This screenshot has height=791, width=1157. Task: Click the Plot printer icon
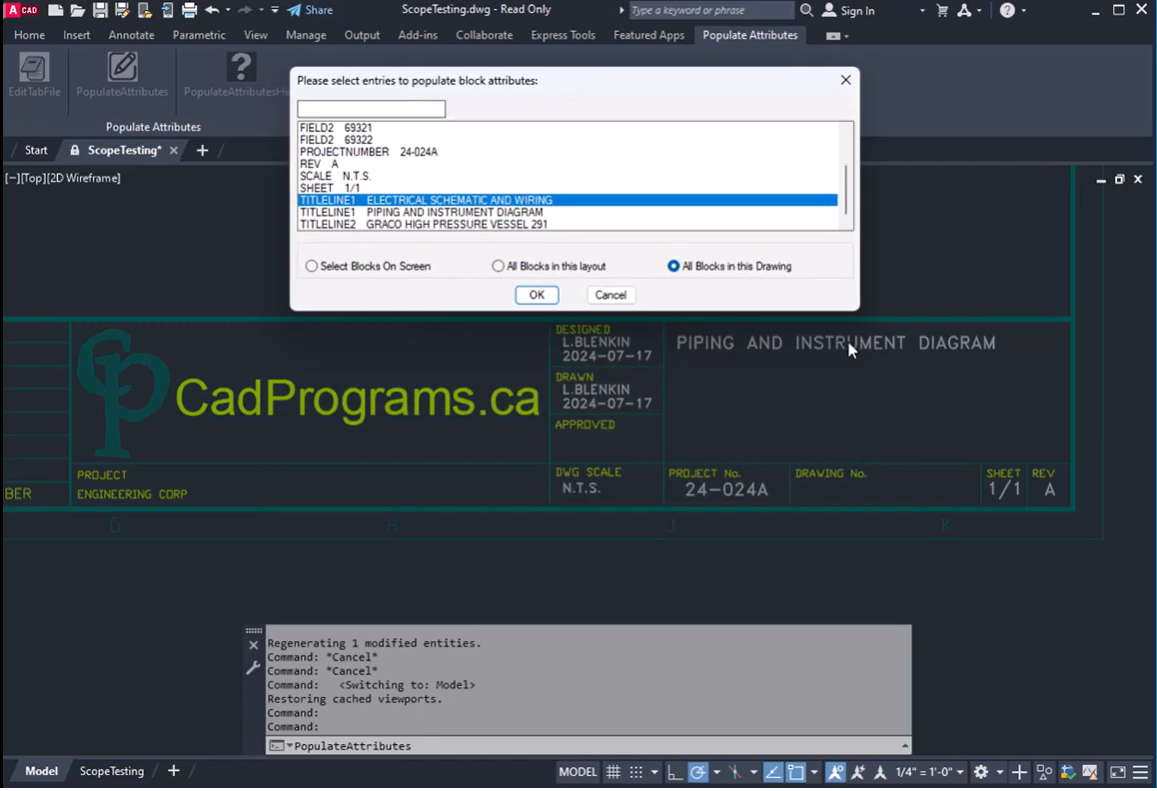tap(190, 10)
